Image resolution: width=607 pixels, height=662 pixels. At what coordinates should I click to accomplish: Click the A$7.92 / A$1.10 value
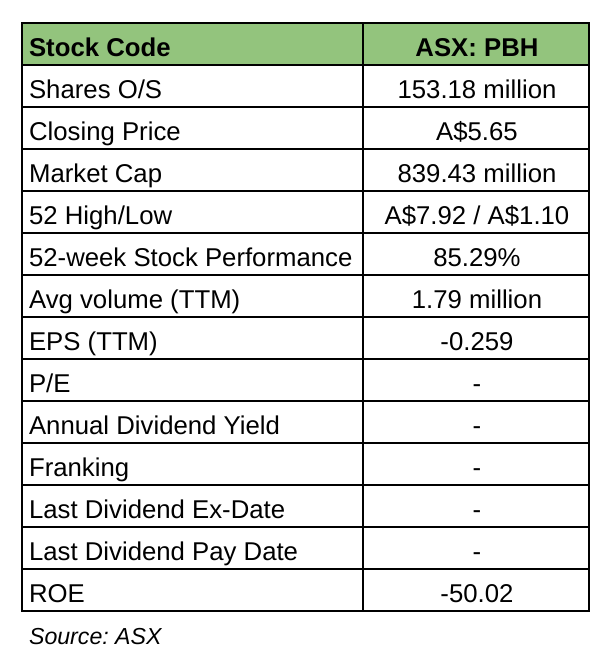click(x=476, y=215)
